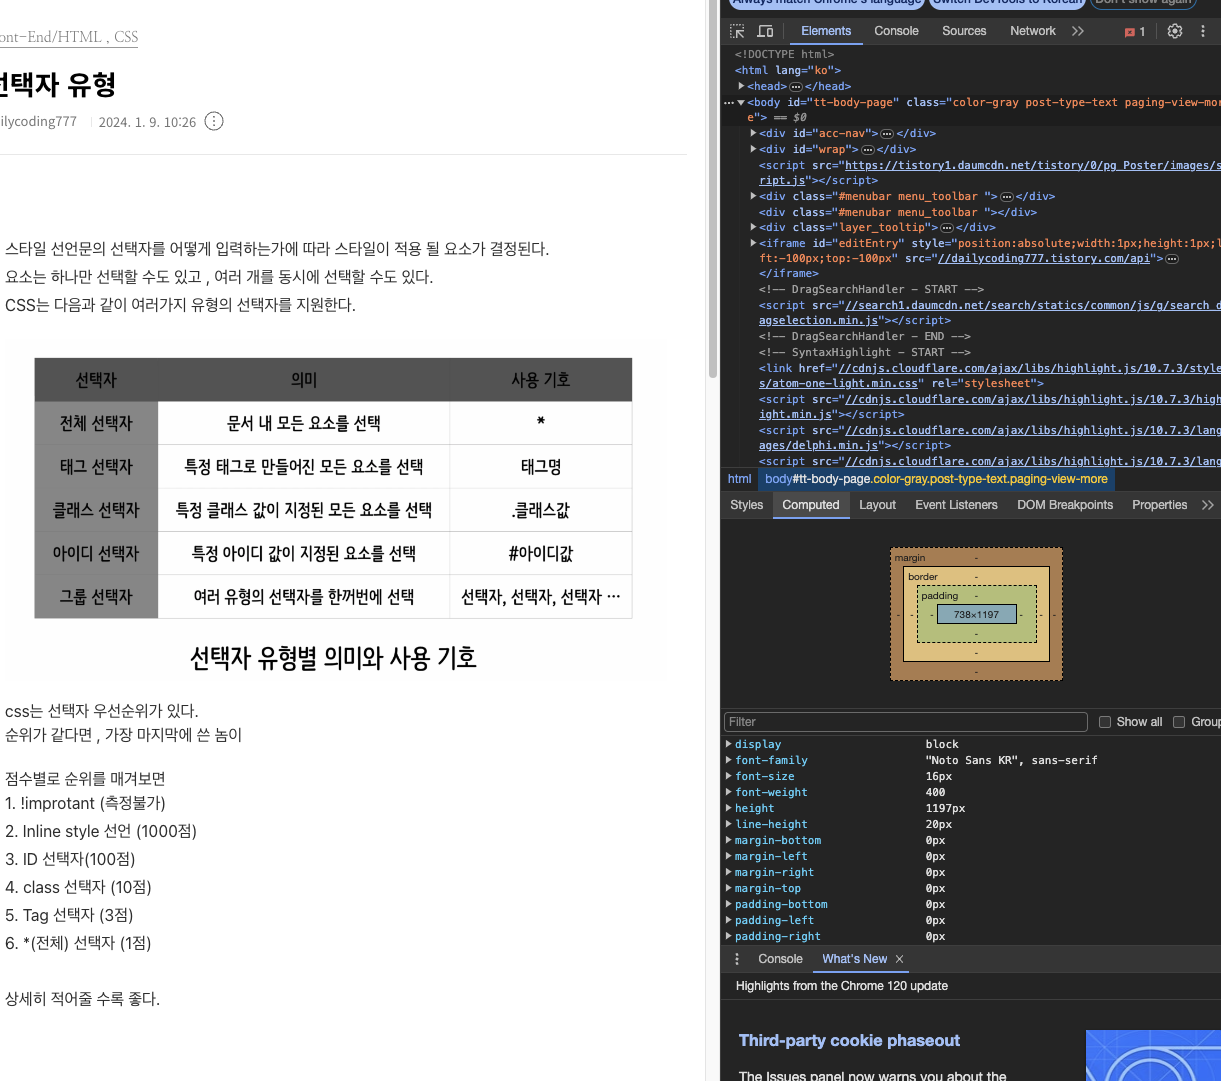Expand the div wrap node
The image size is (1221, 1081).
click(x=754, y=149)
